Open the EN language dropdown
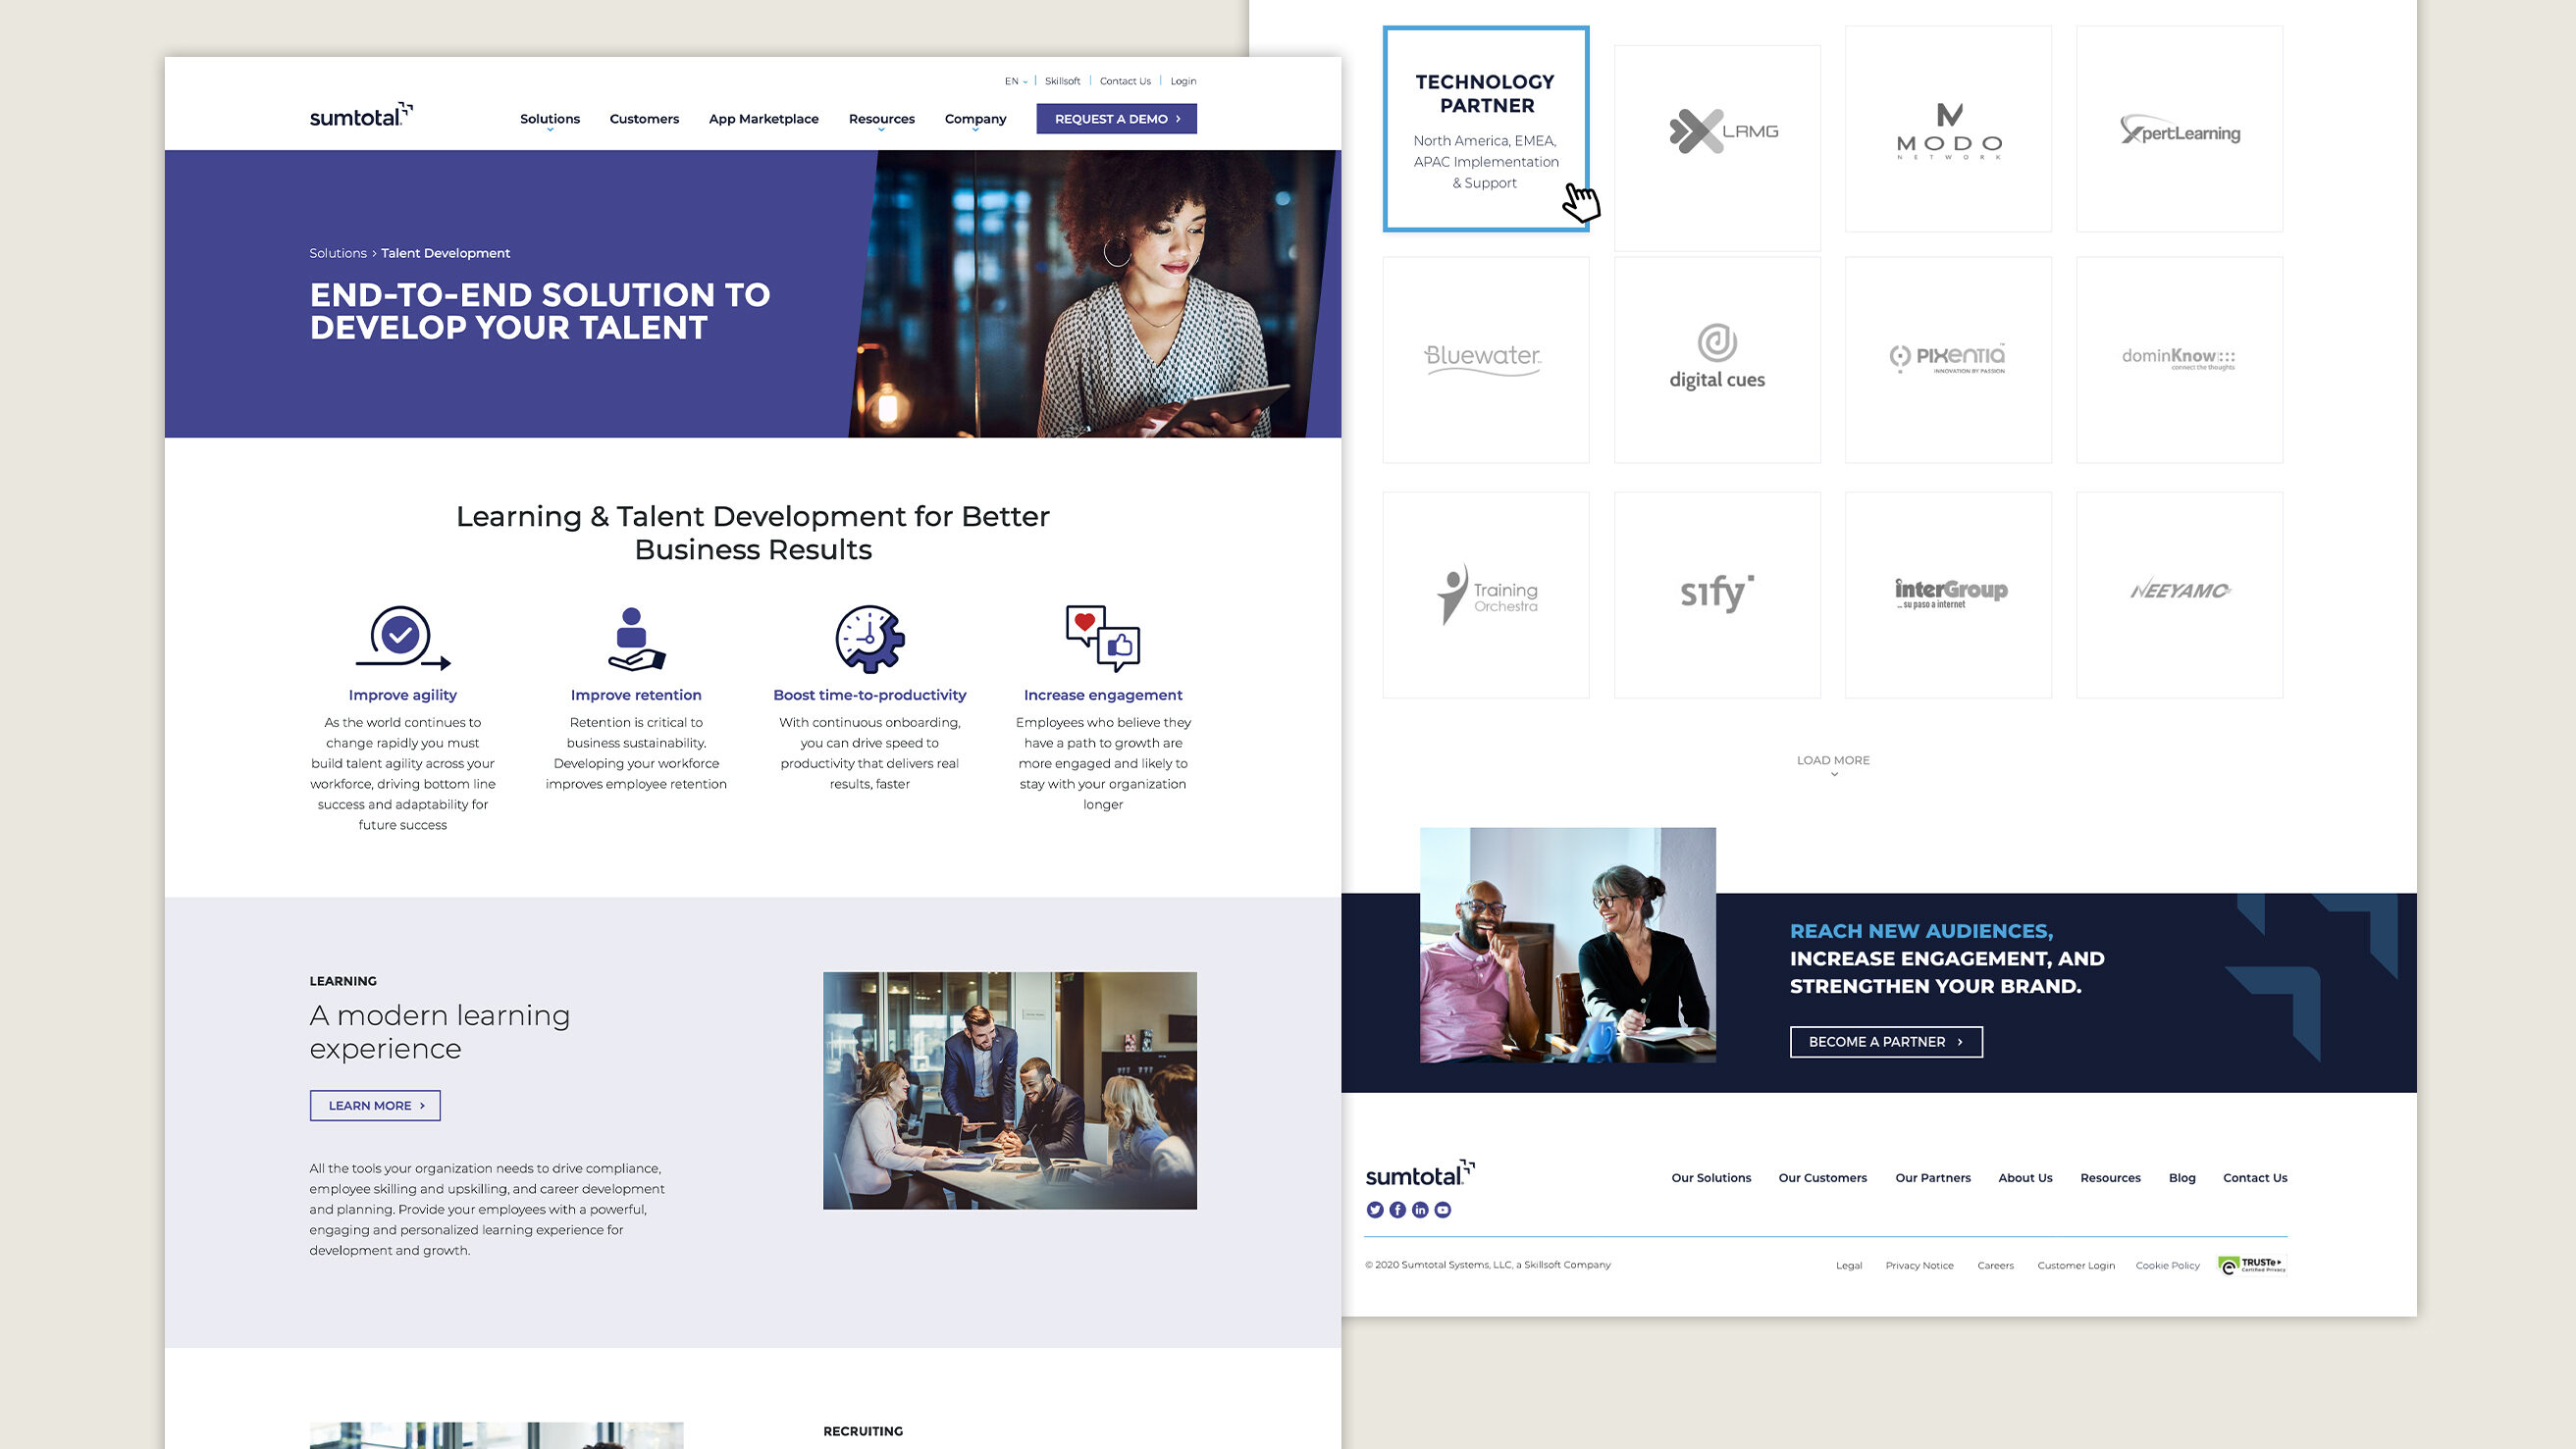This screenshot has width=2576, height=1449. coord(1016,81)
